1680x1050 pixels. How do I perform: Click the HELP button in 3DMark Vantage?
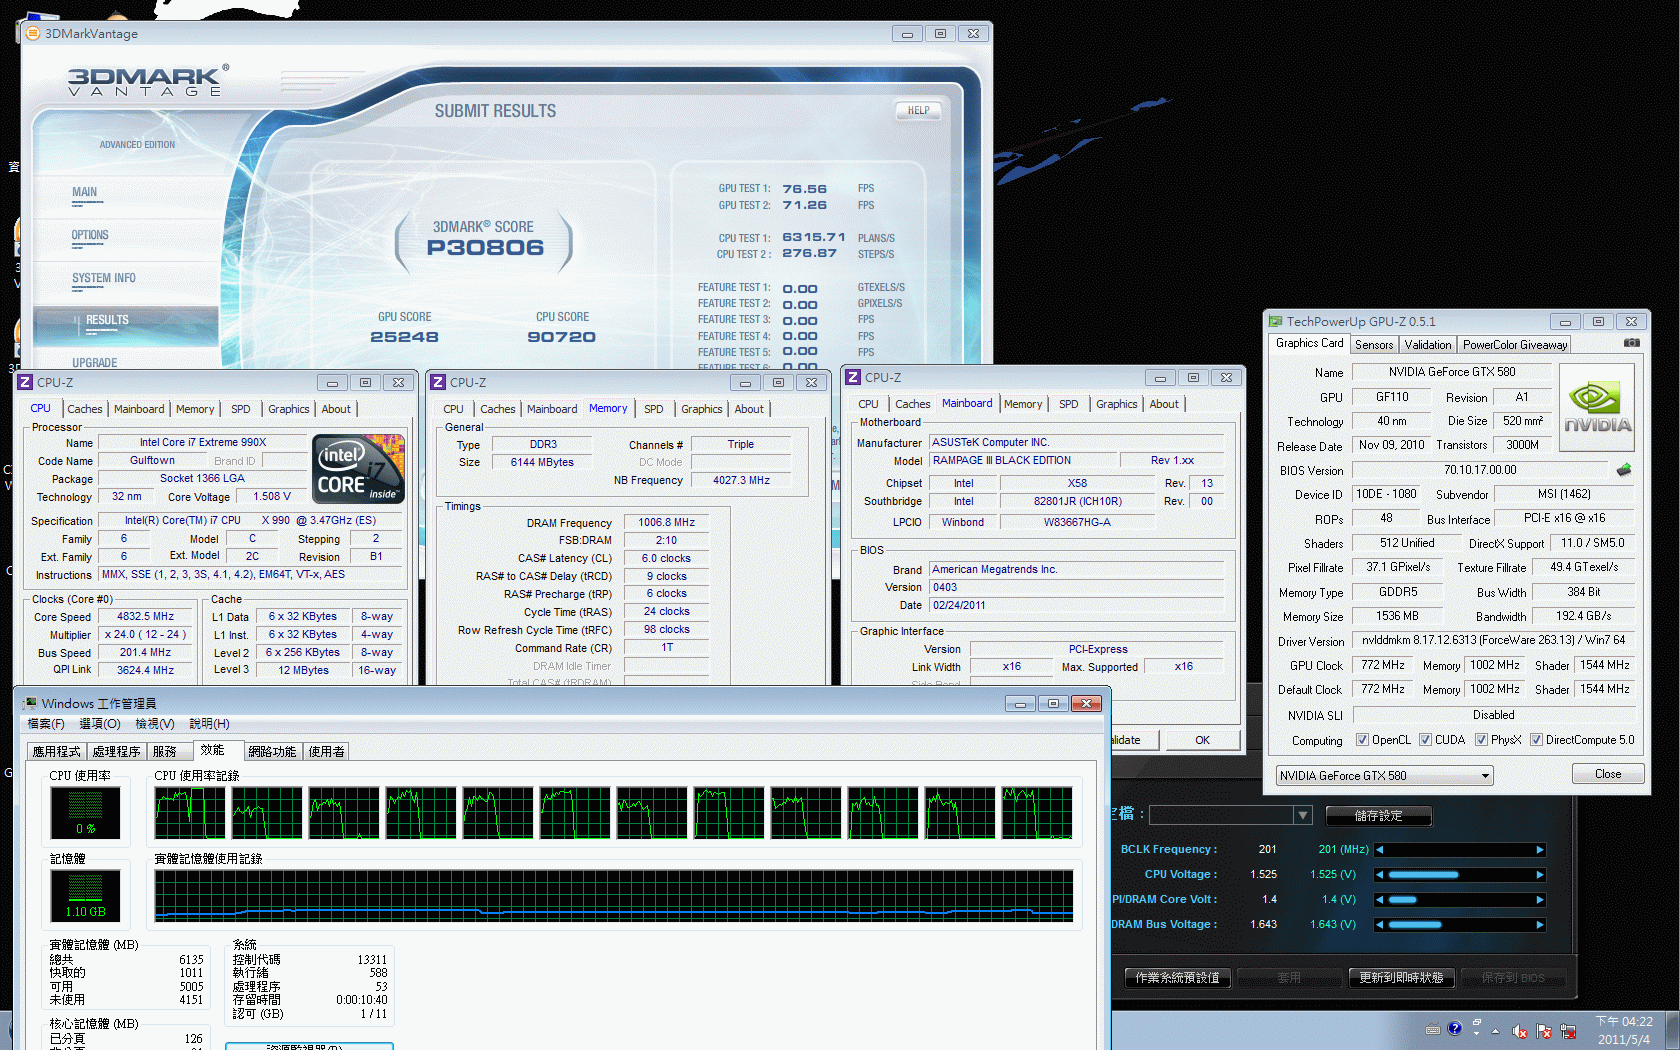(x=918, y=111)
